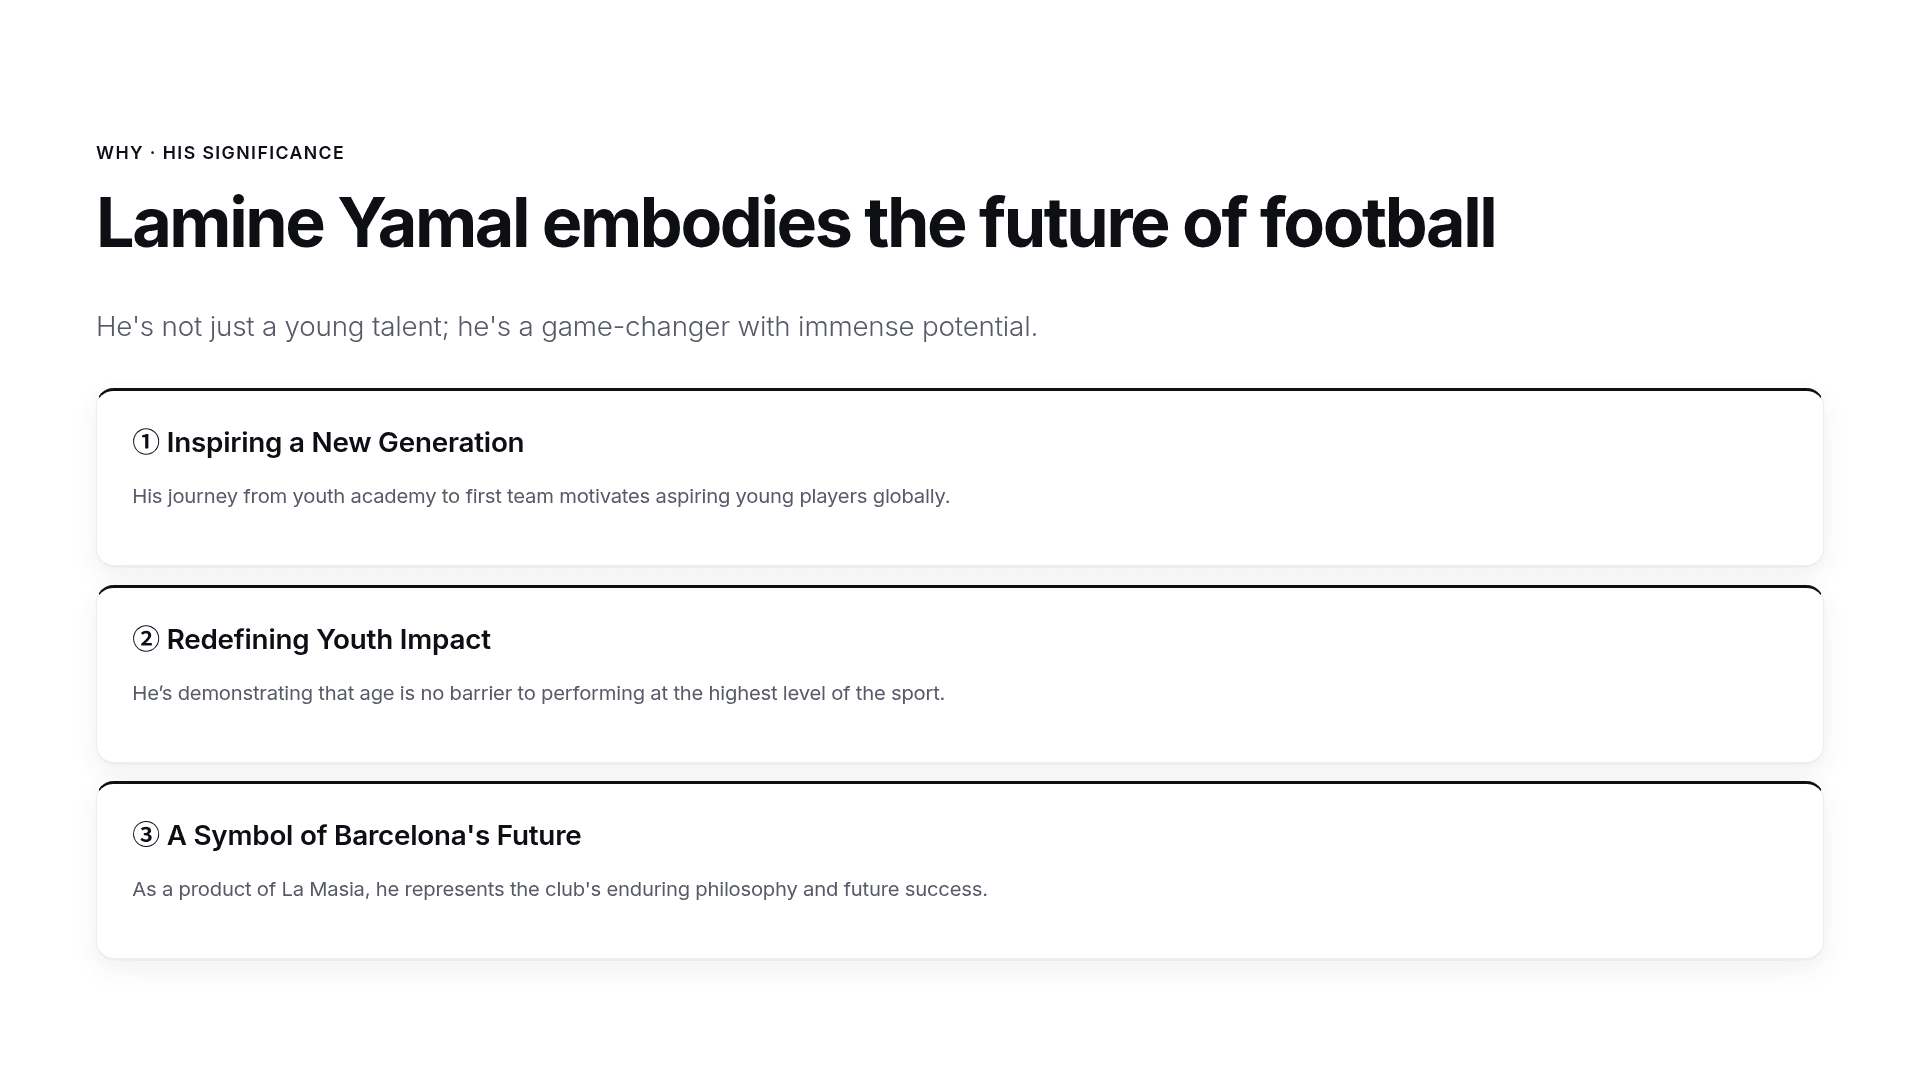Click the circled number 3 icon

coord(146,835)
